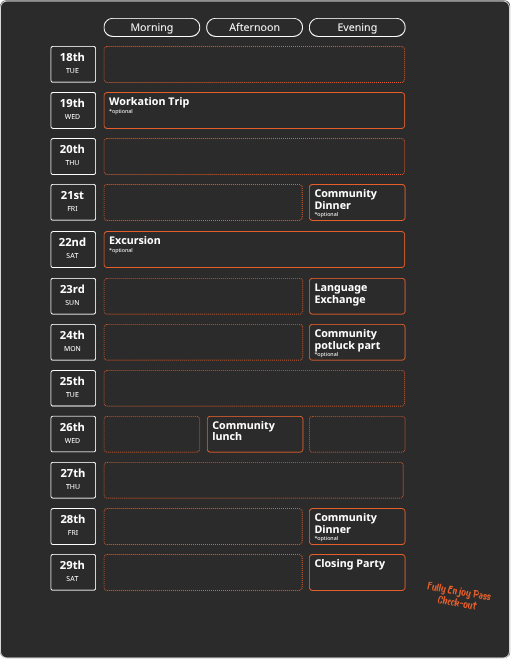Open the Community lunch event
Screen dimensions: 511x659
[x=255, y=435]
